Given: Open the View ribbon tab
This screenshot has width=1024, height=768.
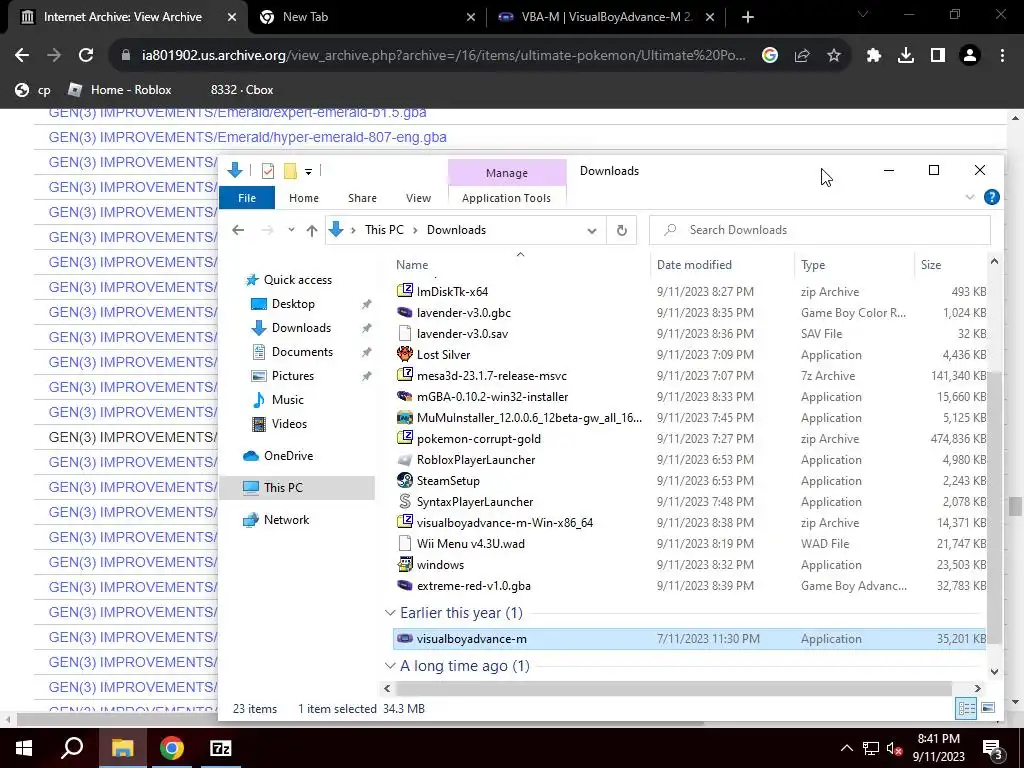Looking at the screenshot, I should 418,198.
